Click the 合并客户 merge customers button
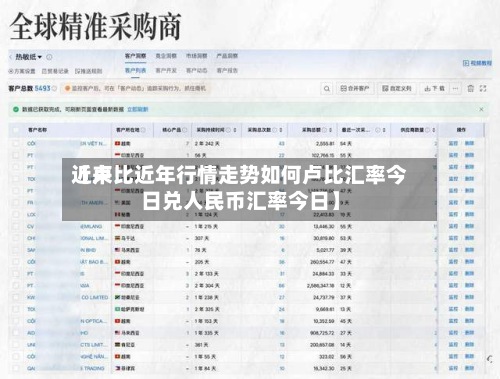This screenshot has height=379, width=500. (x=355, y=89)
